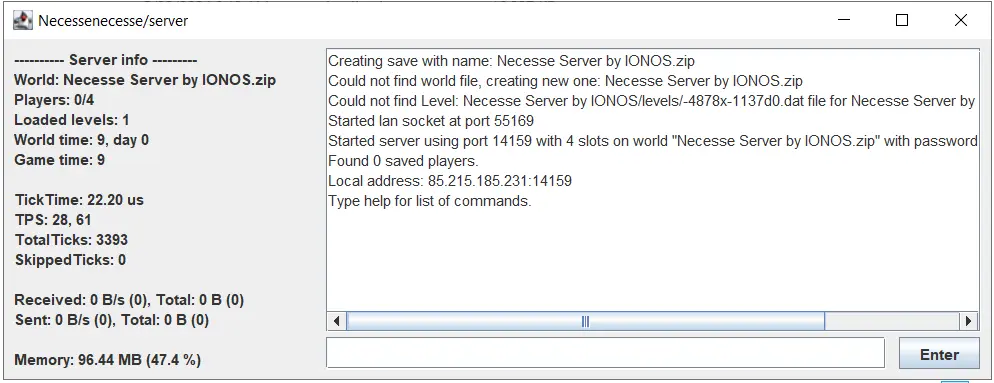Click the horizontal scrollbar right arrow
The image size is (994, 383).
click(x=969, y=321)
